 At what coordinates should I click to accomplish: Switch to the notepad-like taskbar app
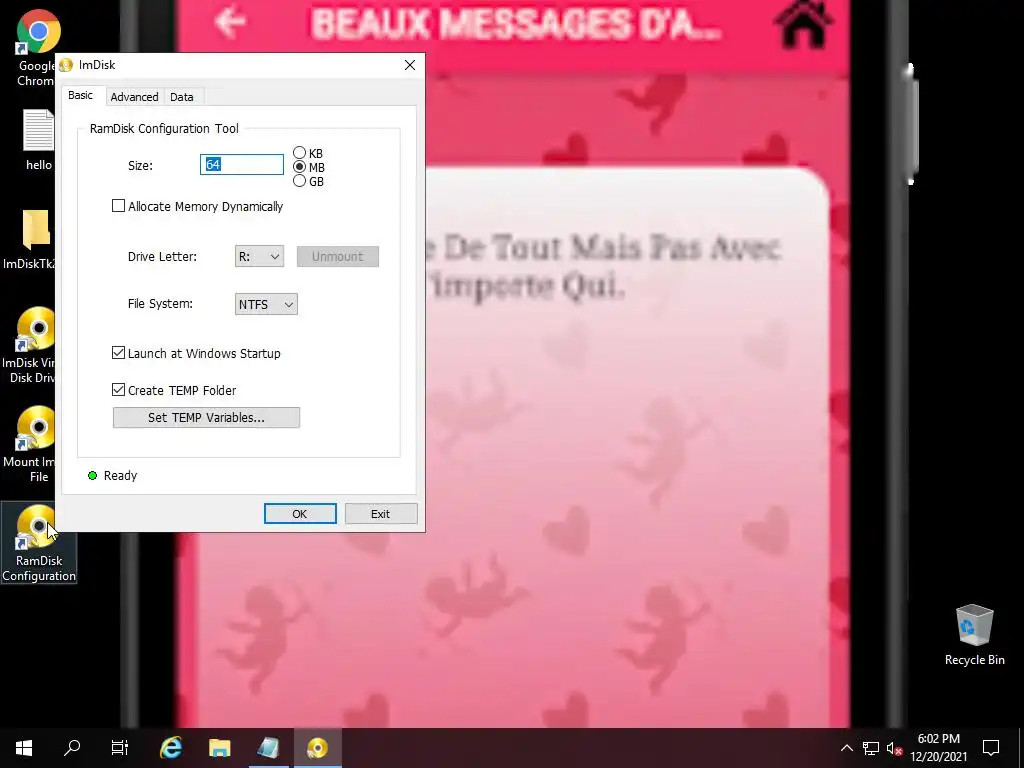coord(268,748)
